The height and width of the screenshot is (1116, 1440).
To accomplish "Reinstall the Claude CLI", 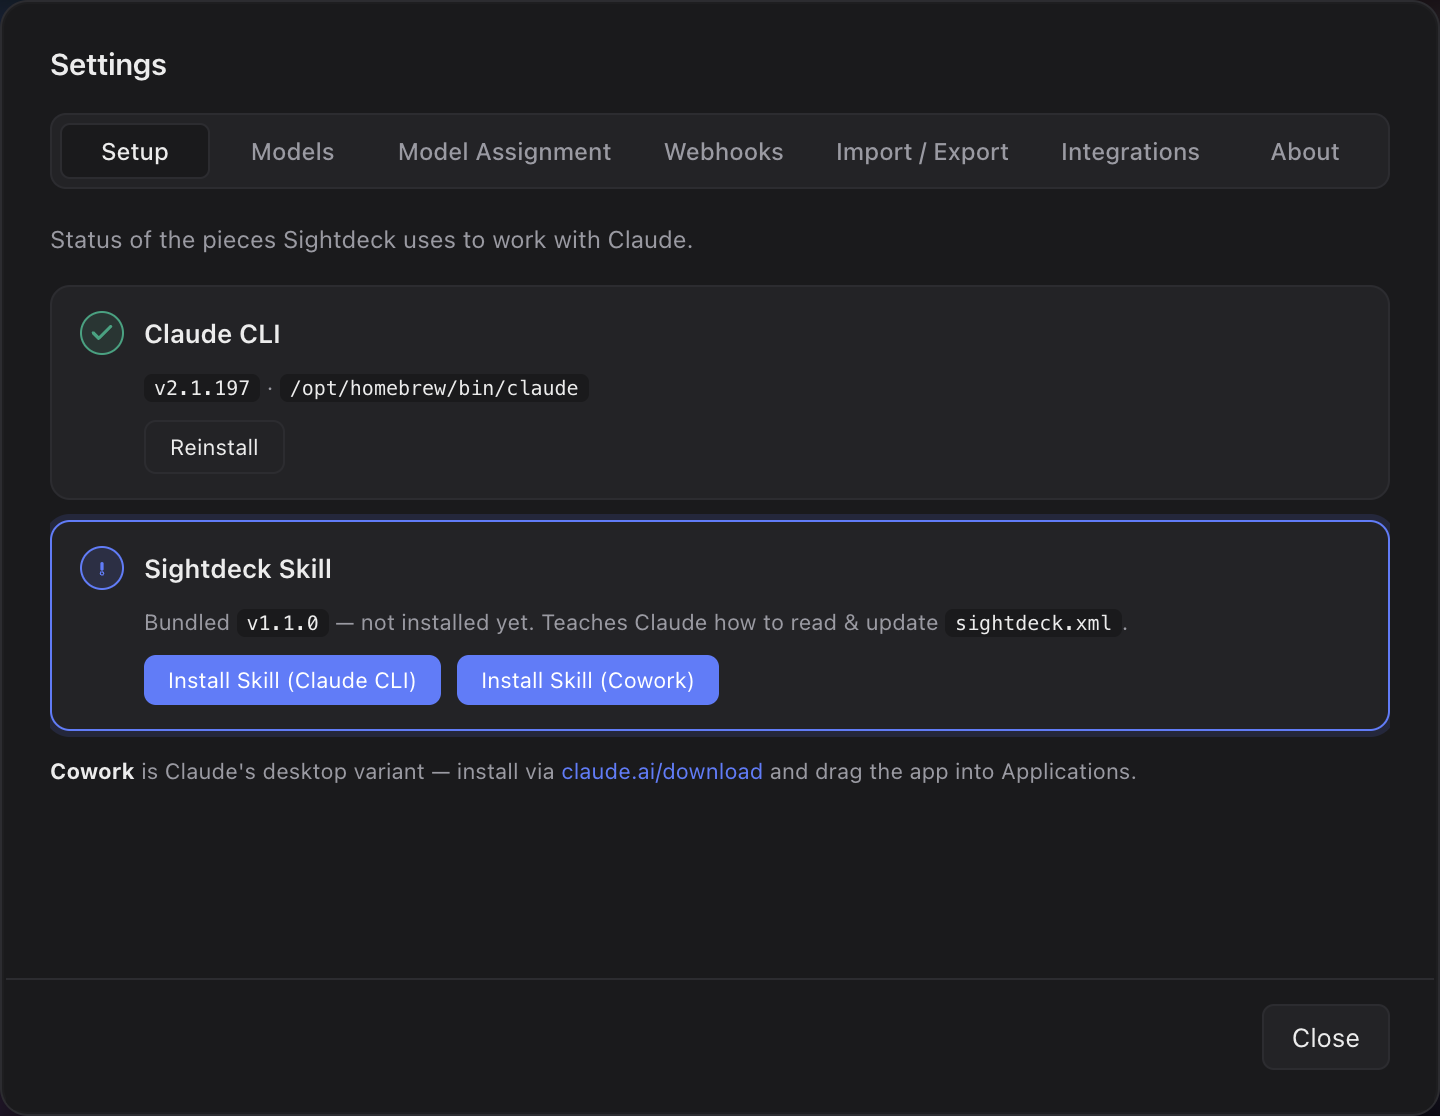I will [214, 447].
